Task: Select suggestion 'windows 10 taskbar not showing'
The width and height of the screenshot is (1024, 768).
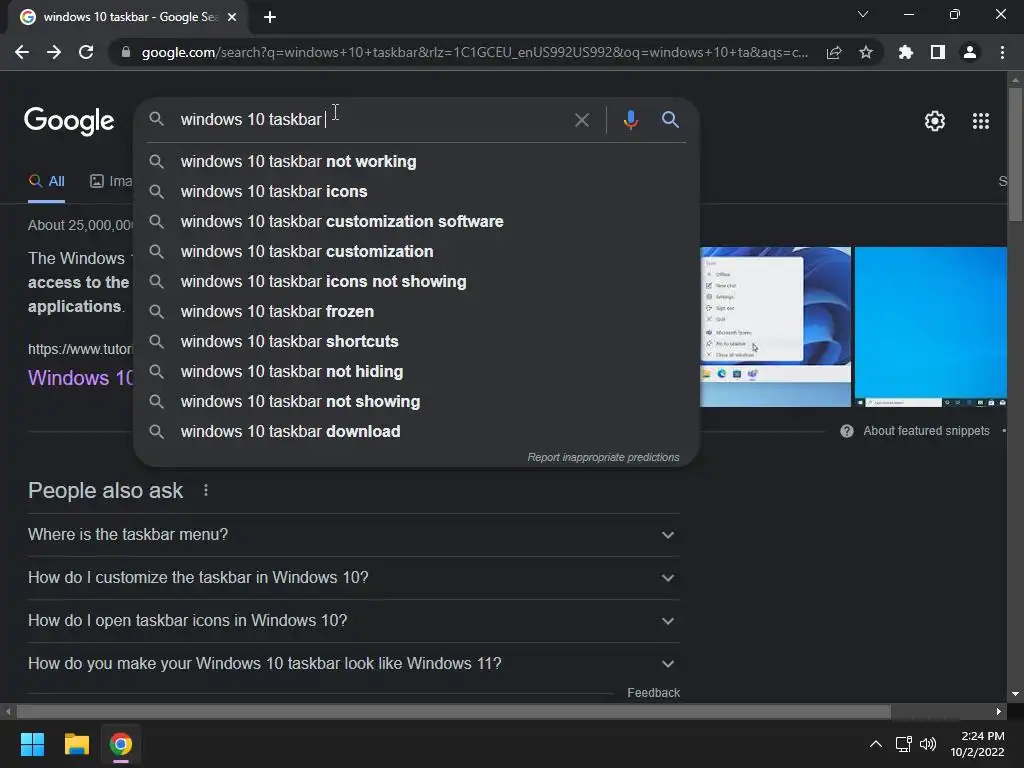Action: 416,402
